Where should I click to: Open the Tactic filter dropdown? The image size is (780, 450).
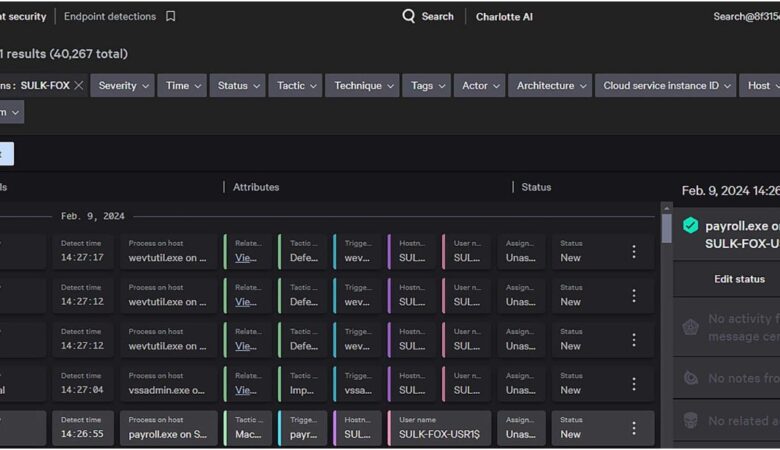[x=295, y=86]
